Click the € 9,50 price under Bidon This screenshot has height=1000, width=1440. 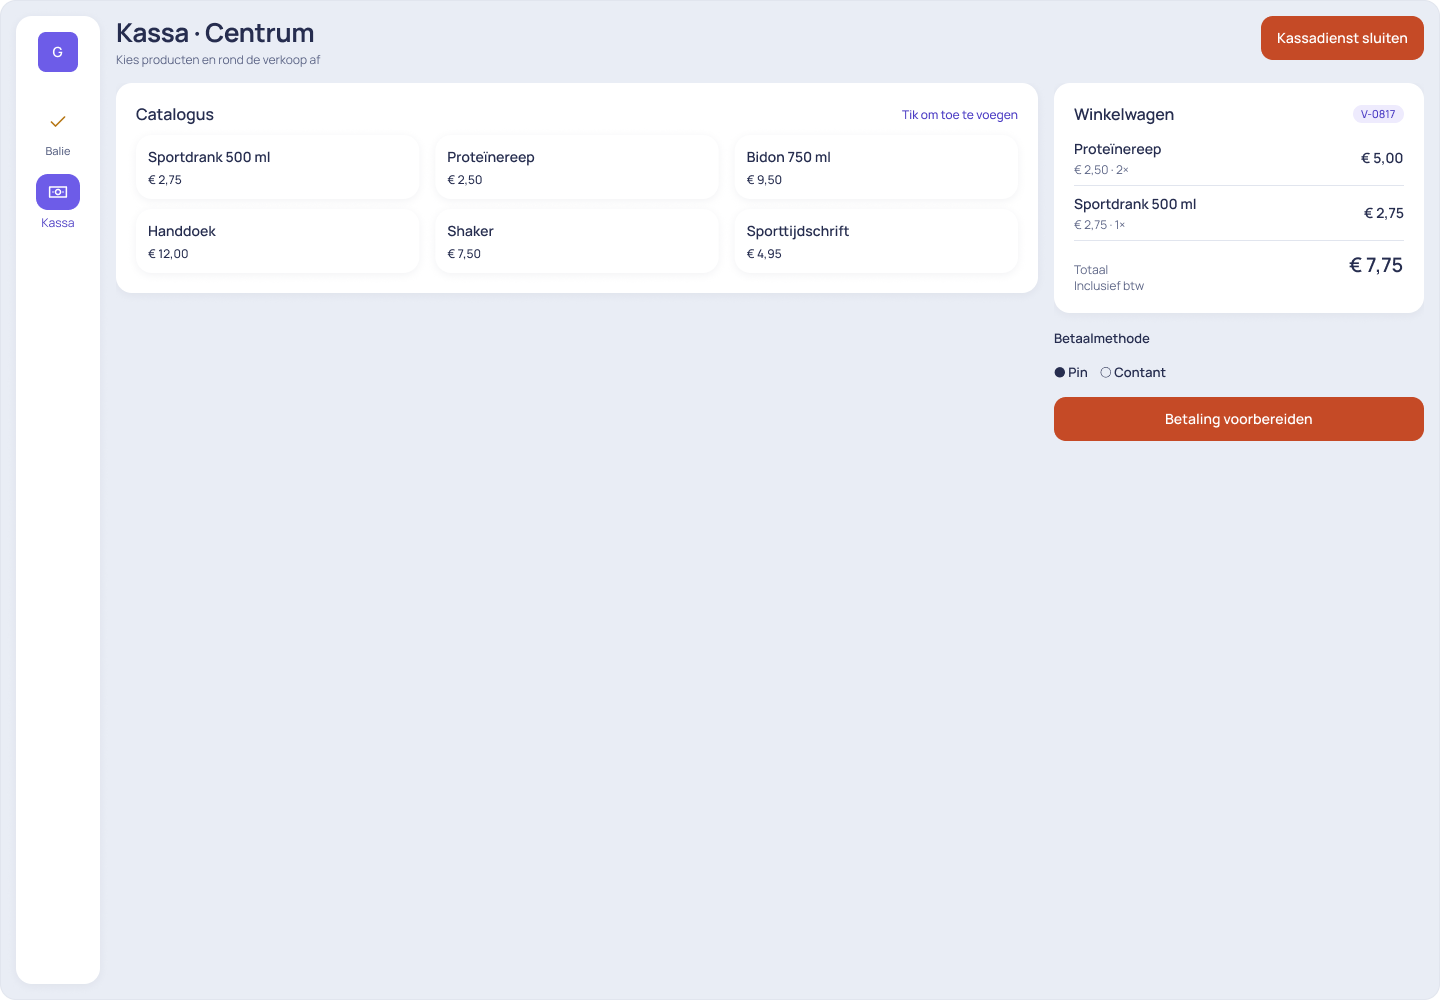[764, 180]
